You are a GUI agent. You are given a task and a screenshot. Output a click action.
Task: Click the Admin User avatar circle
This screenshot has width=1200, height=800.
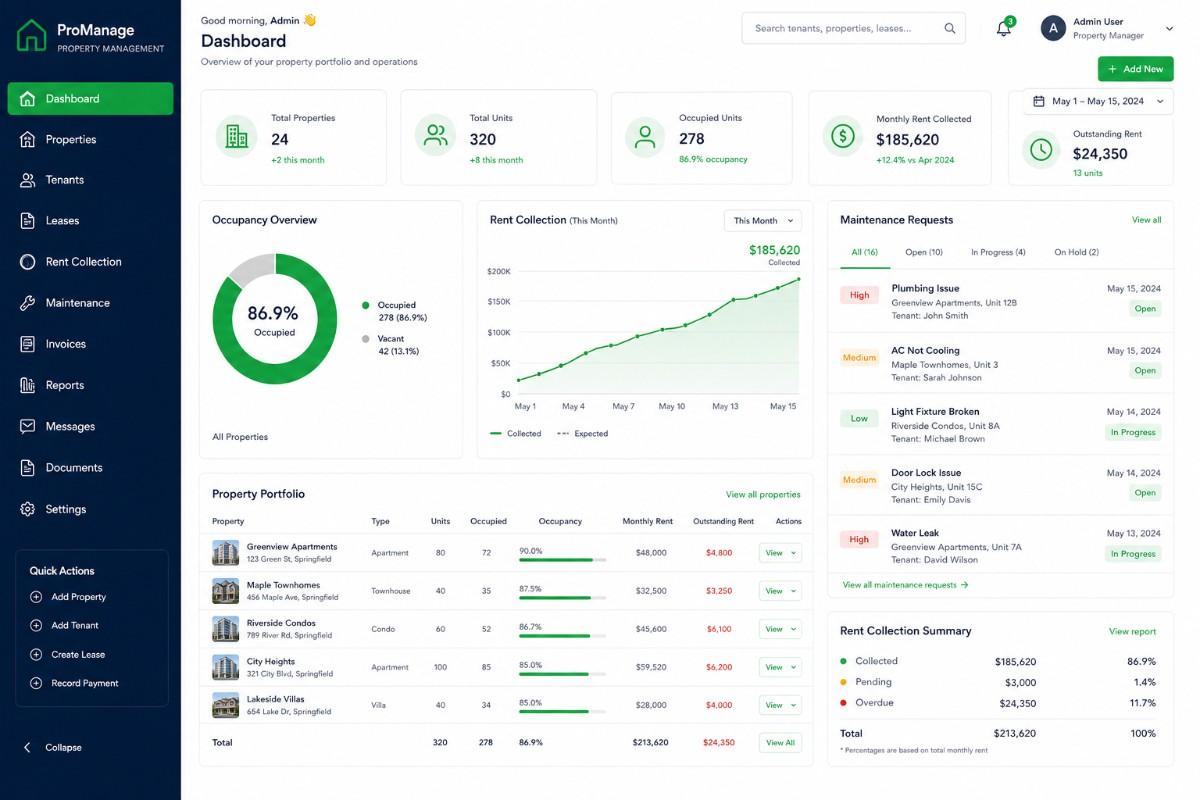(1053, 28)
